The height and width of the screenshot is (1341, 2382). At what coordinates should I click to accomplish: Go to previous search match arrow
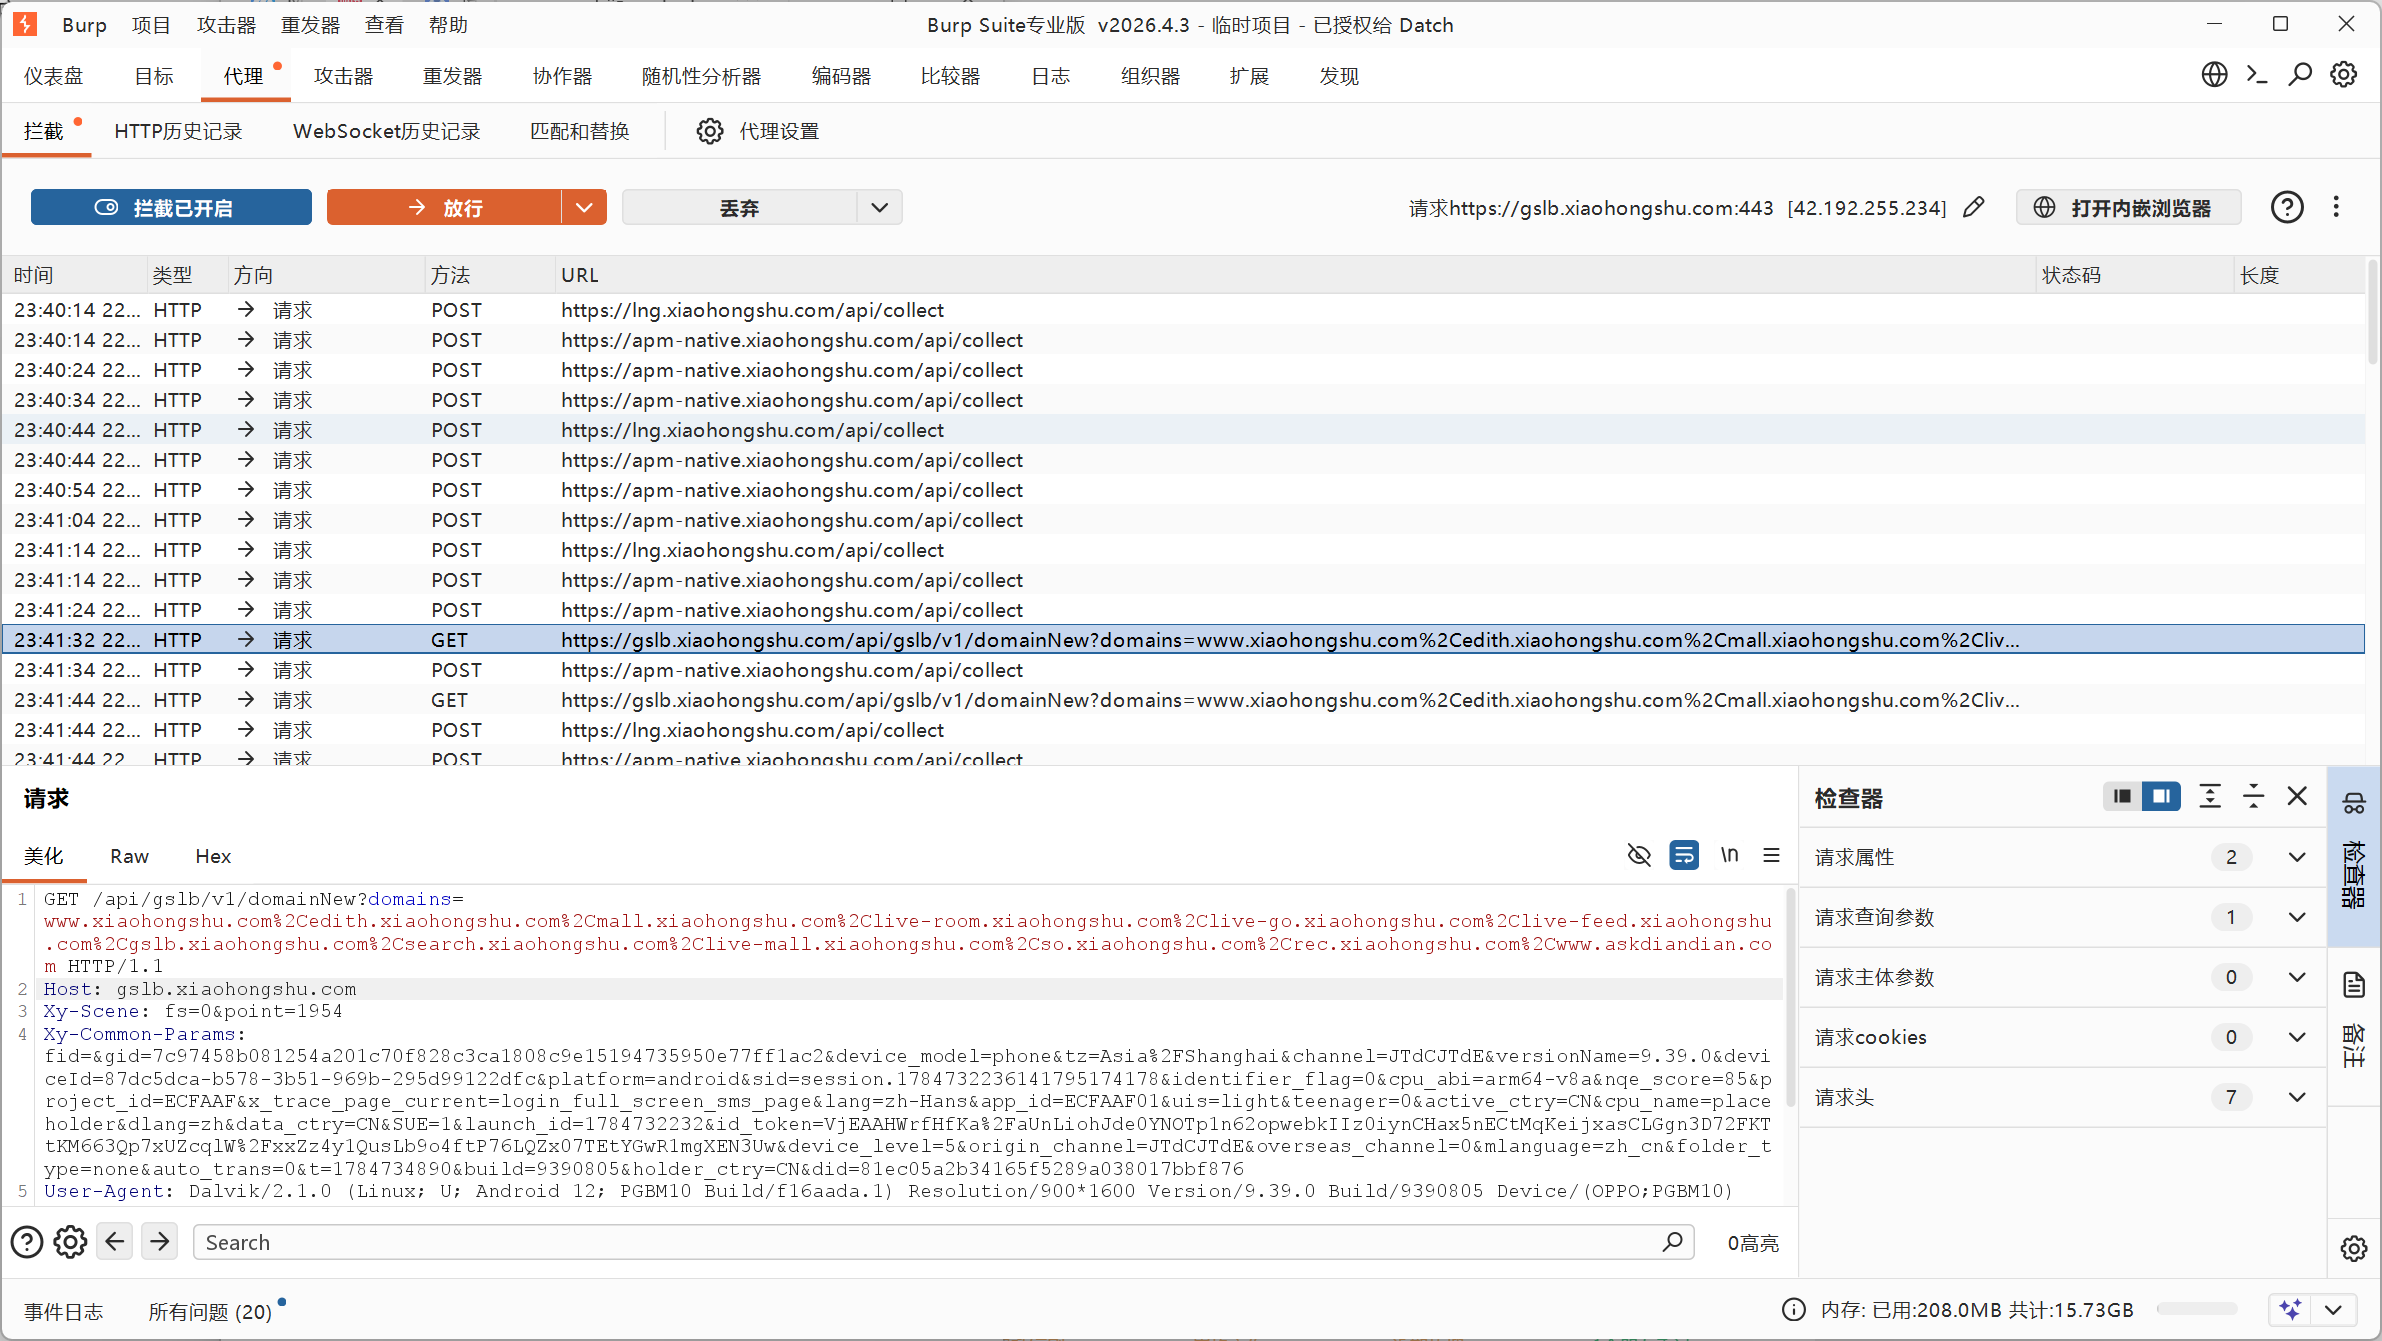(x=115, y=1242)
